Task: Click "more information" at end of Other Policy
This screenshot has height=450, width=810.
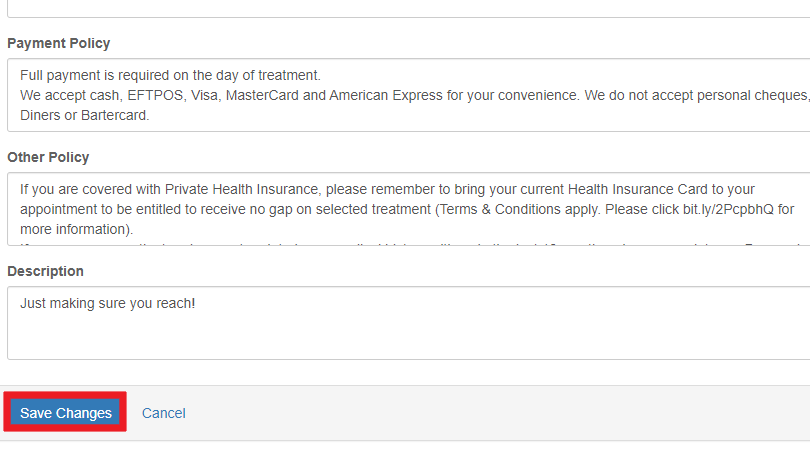Action: [72, 229]
